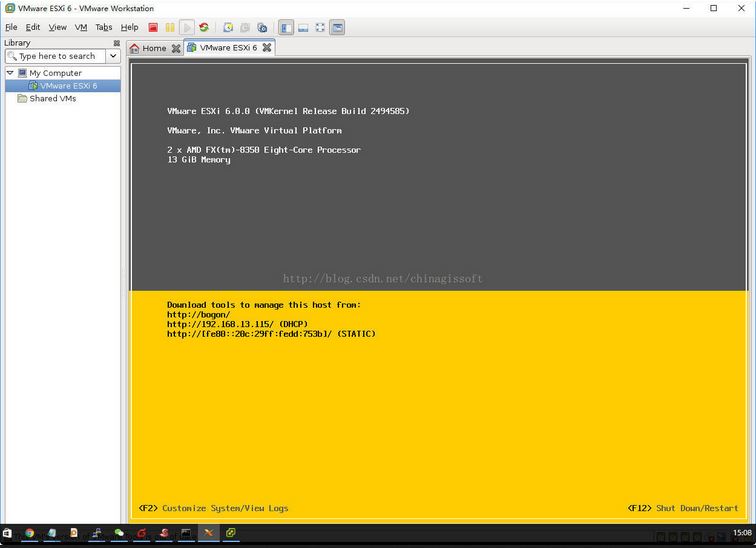756x548 pixels.
Task: Take a snapshot with the clock icon
Action: [x=228, y=27]
